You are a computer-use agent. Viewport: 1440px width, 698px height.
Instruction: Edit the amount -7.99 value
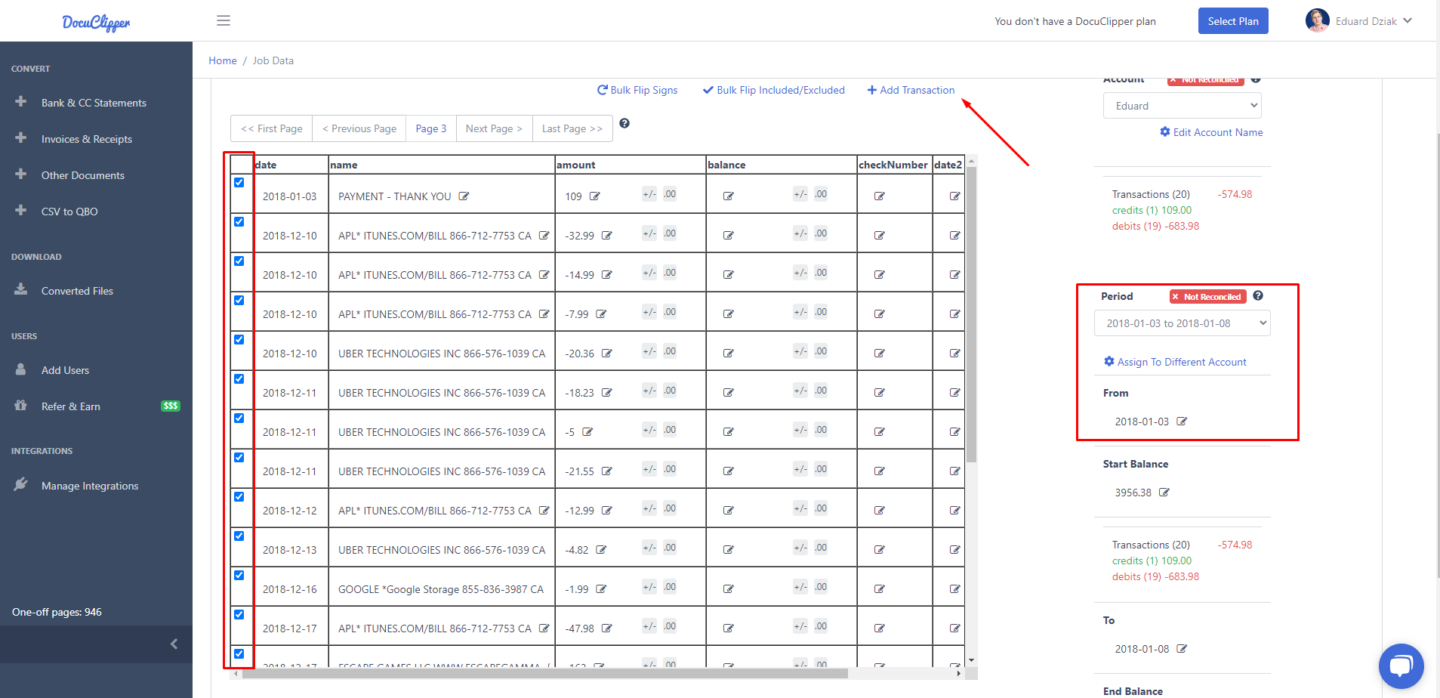coord(601,314)
